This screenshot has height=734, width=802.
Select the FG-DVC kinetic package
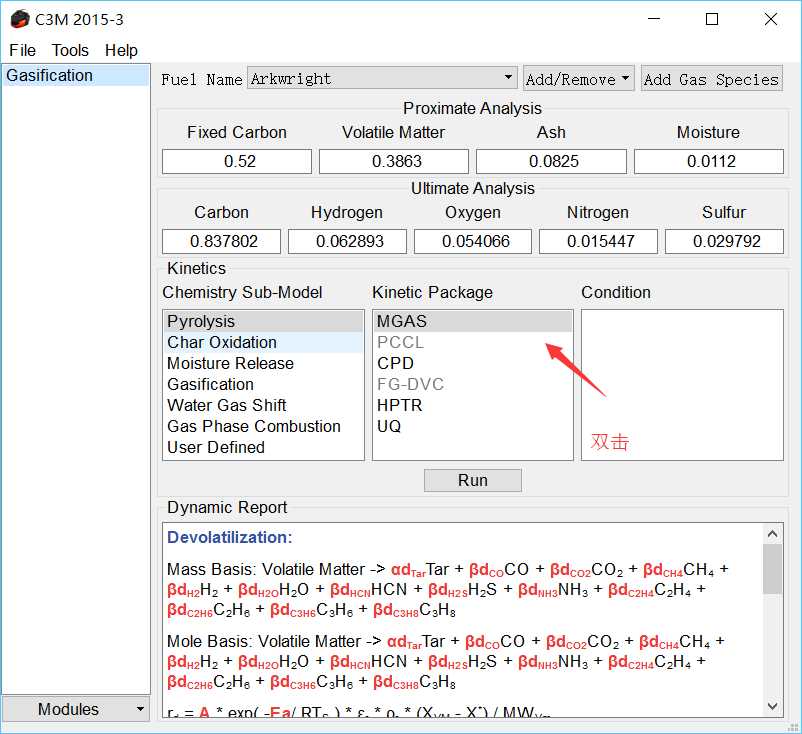point(473,384)
